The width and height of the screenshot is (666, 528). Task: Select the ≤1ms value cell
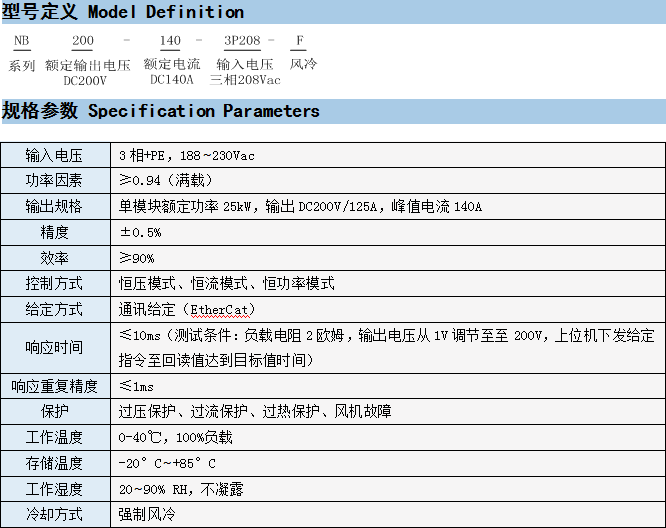388,386
